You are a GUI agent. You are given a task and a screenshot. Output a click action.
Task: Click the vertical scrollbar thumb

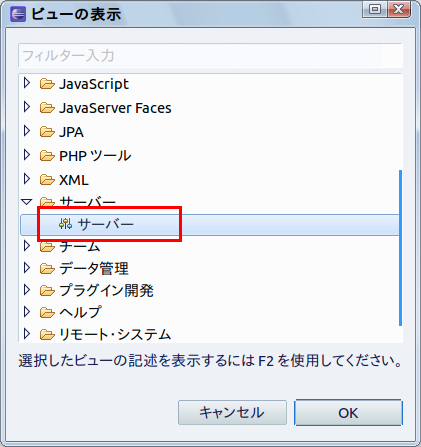(400, 248)
